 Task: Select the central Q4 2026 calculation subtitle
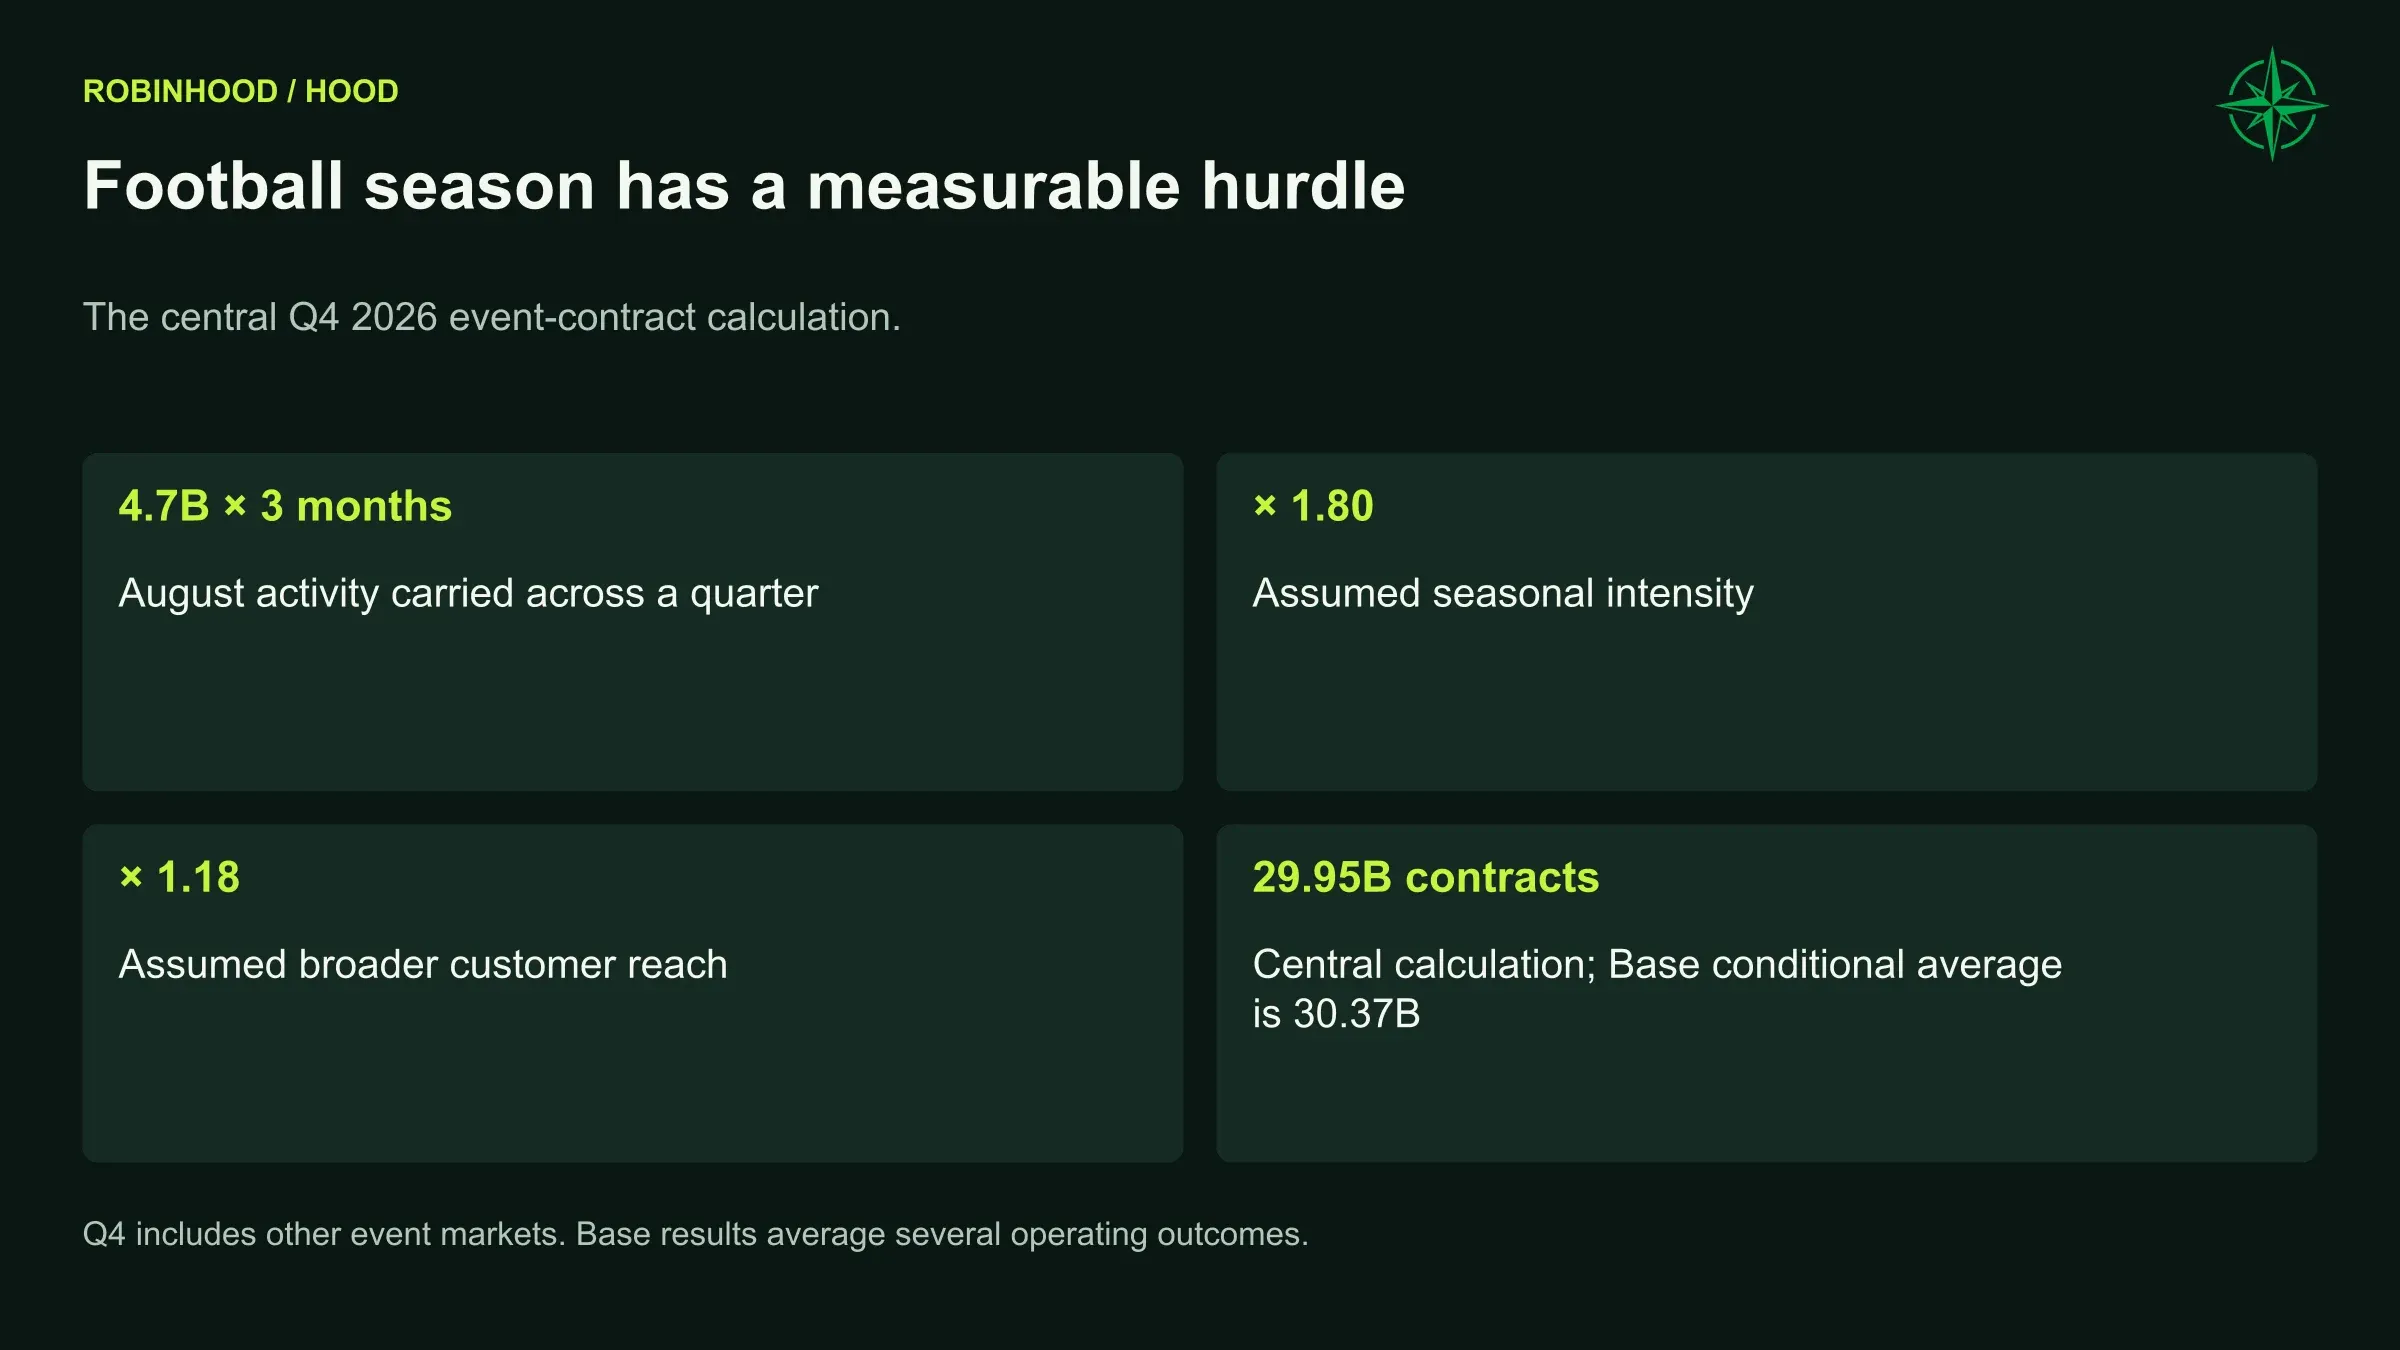(492, 317)
